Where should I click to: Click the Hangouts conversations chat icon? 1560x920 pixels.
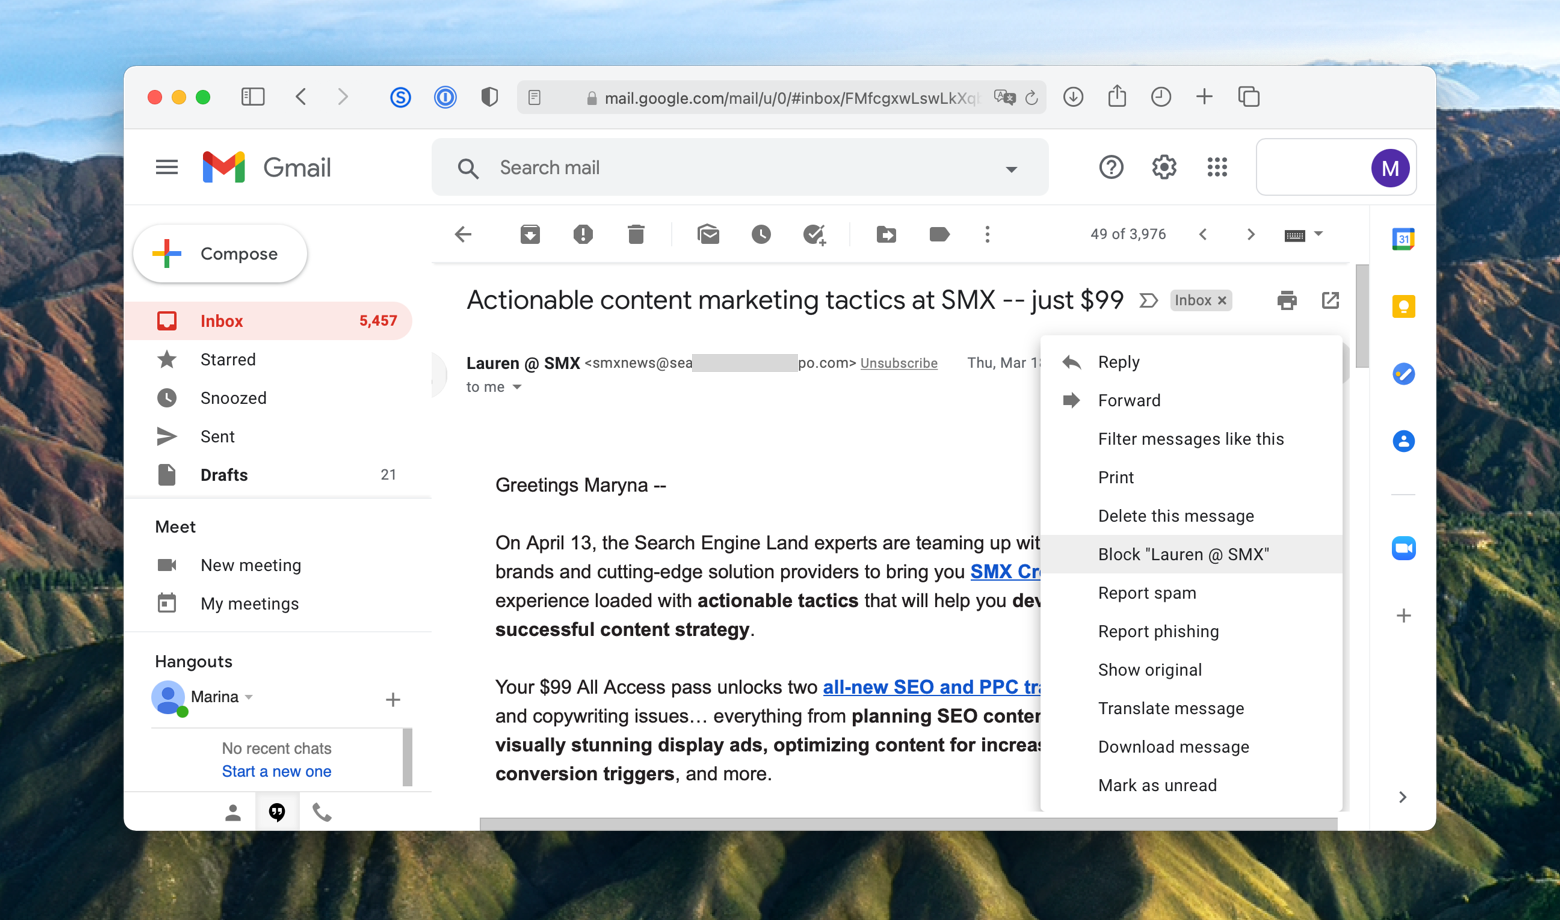point(277,812)
